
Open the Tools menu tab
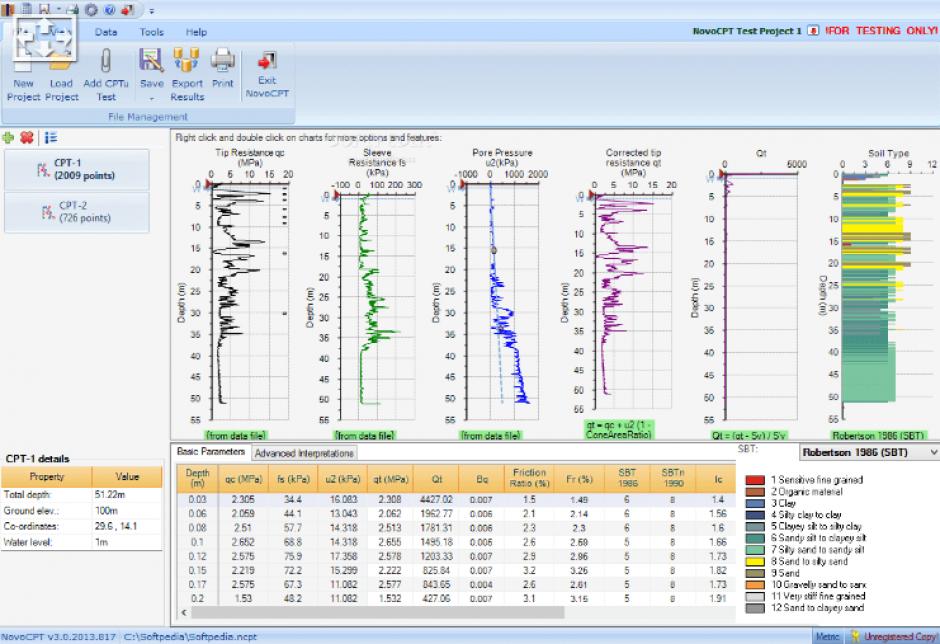coord(152,32)
